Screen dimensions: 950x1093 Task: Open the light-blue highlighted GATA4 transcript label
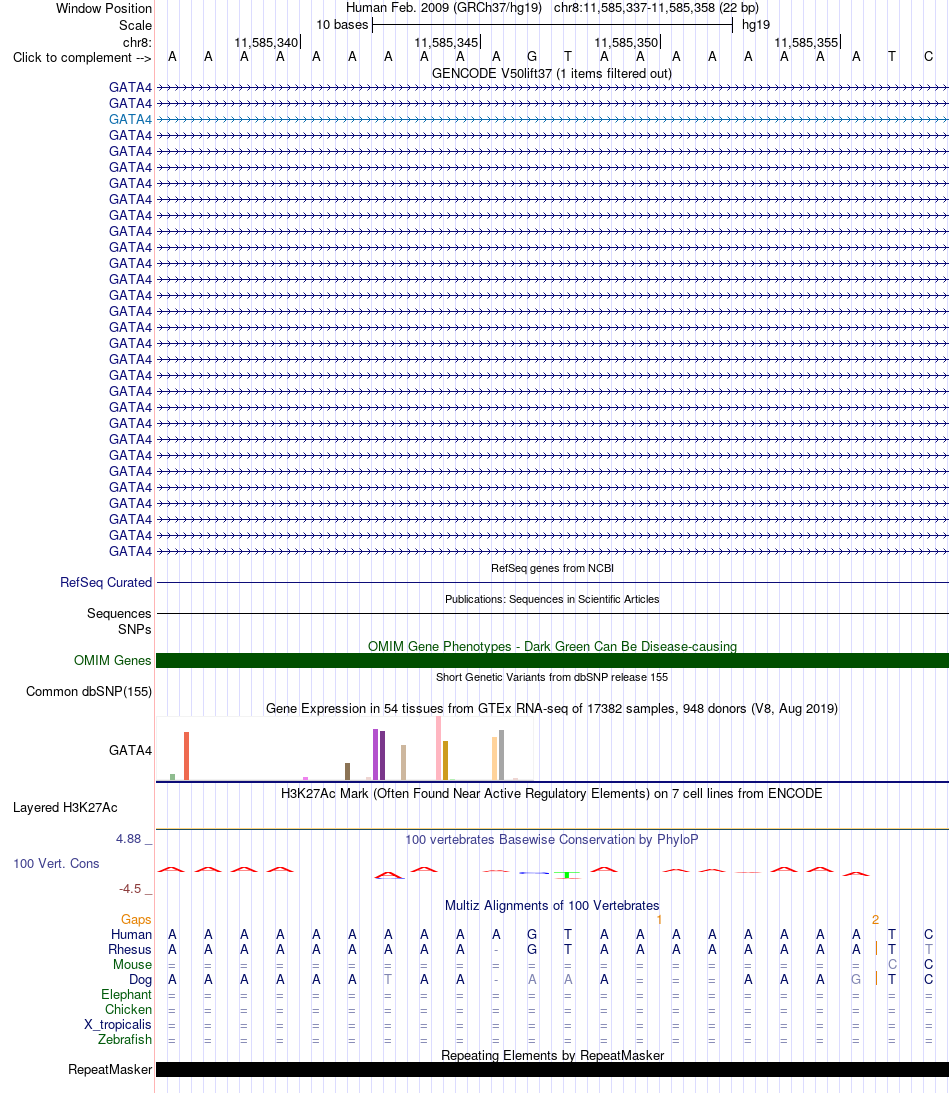(130, 119)
